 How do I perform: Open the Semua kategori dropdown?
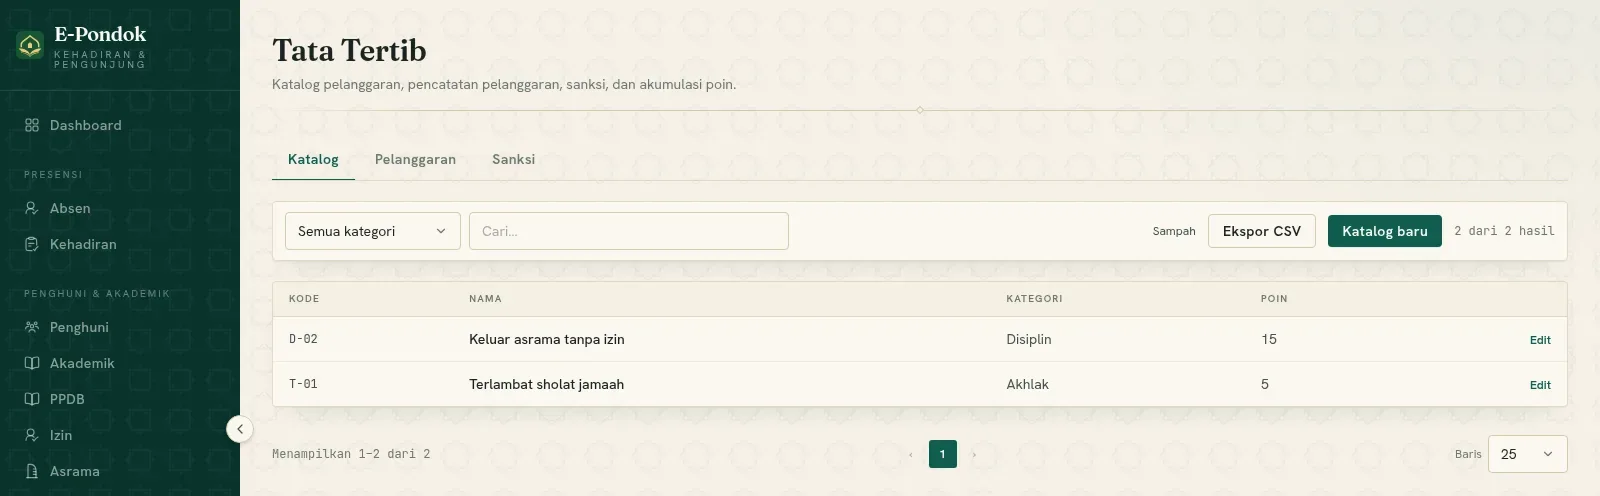[x=373, y=231]
